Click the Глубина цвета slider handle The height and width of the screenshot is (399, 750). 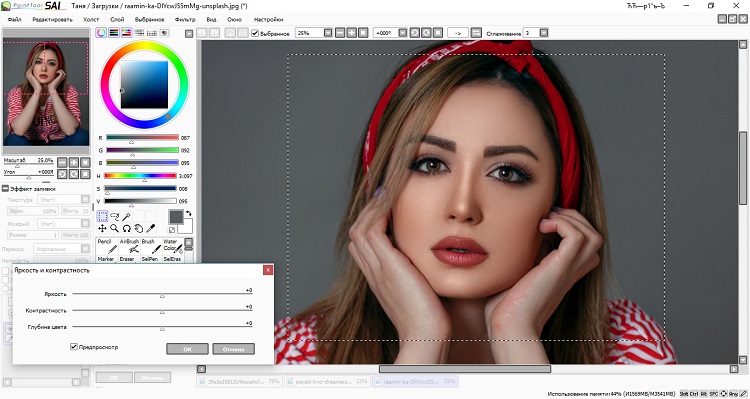(x=162, y=329)
